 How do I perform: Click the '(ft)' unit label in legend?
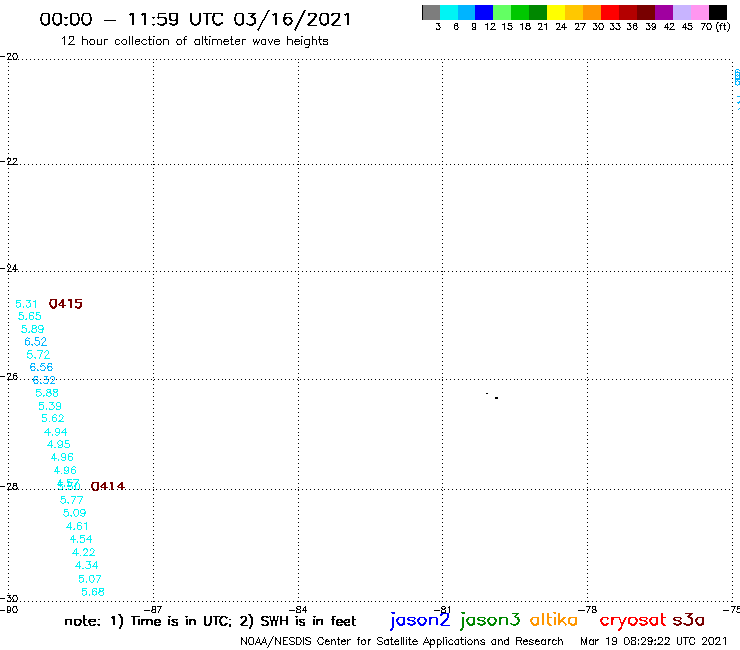723,26
